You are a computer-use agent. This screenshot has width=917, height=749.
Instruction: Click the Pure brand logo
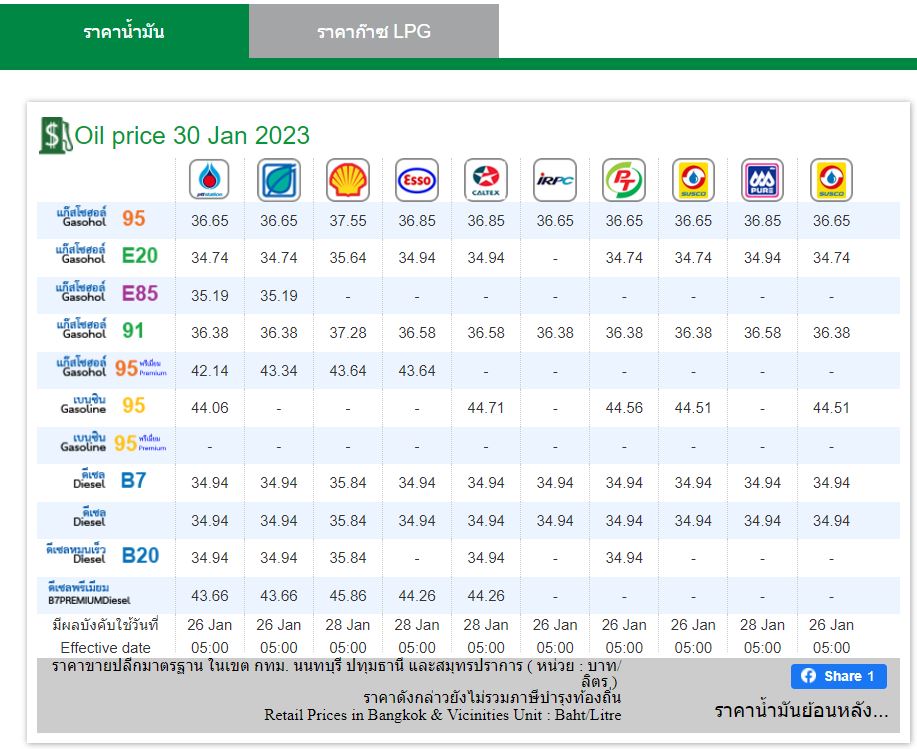coord(762,180)
